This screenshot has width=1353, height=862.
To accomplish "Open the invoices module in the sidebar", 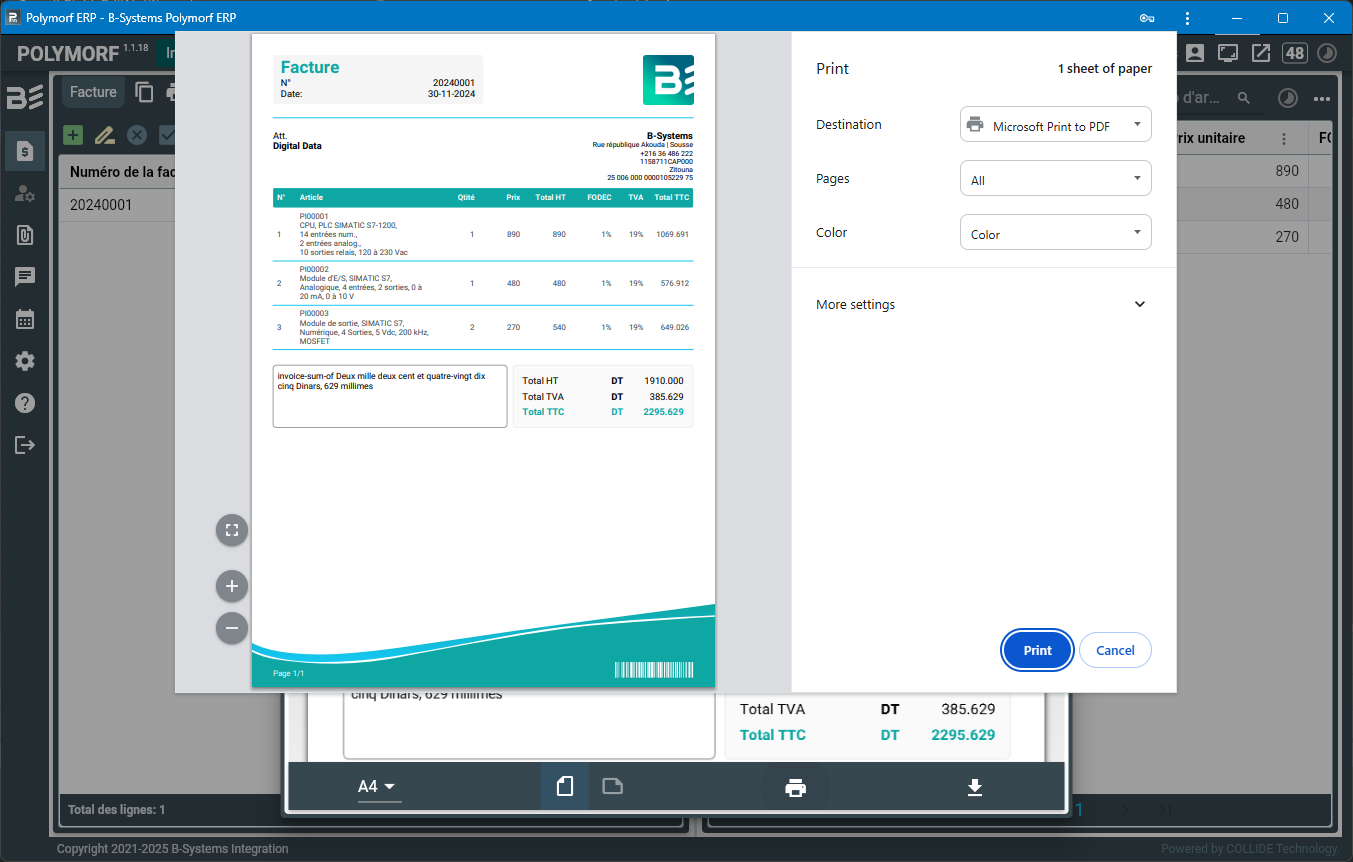I will [25, 151].
